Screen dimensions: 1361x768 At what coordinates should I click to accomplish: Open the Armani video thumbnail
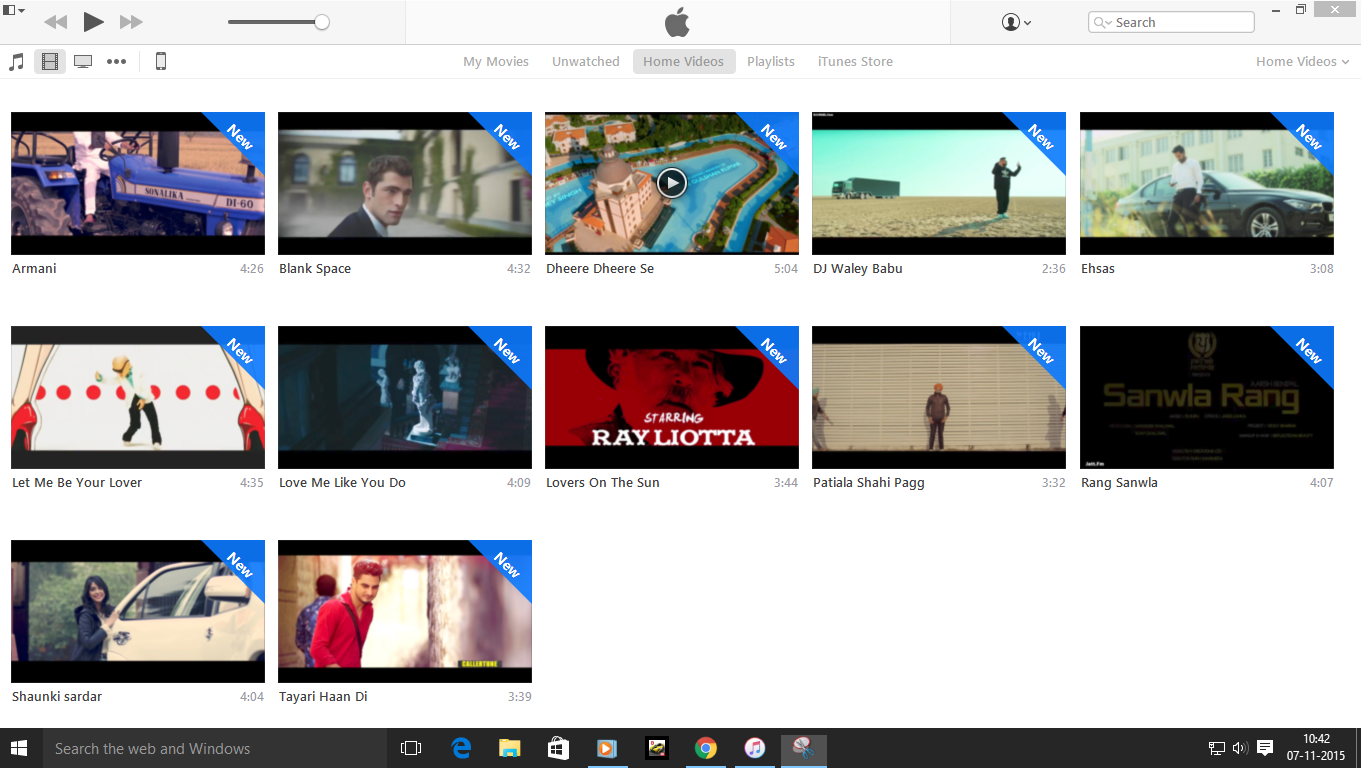coord(138,183)
